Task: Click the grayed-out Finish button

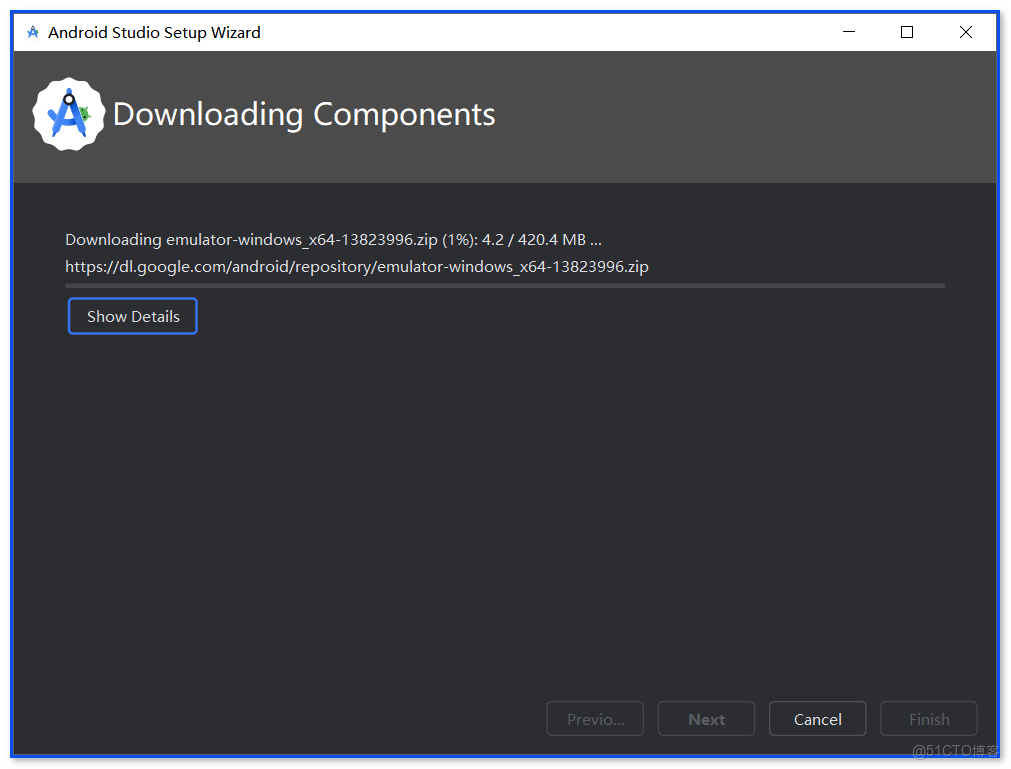Action: [x=928, y=718]
